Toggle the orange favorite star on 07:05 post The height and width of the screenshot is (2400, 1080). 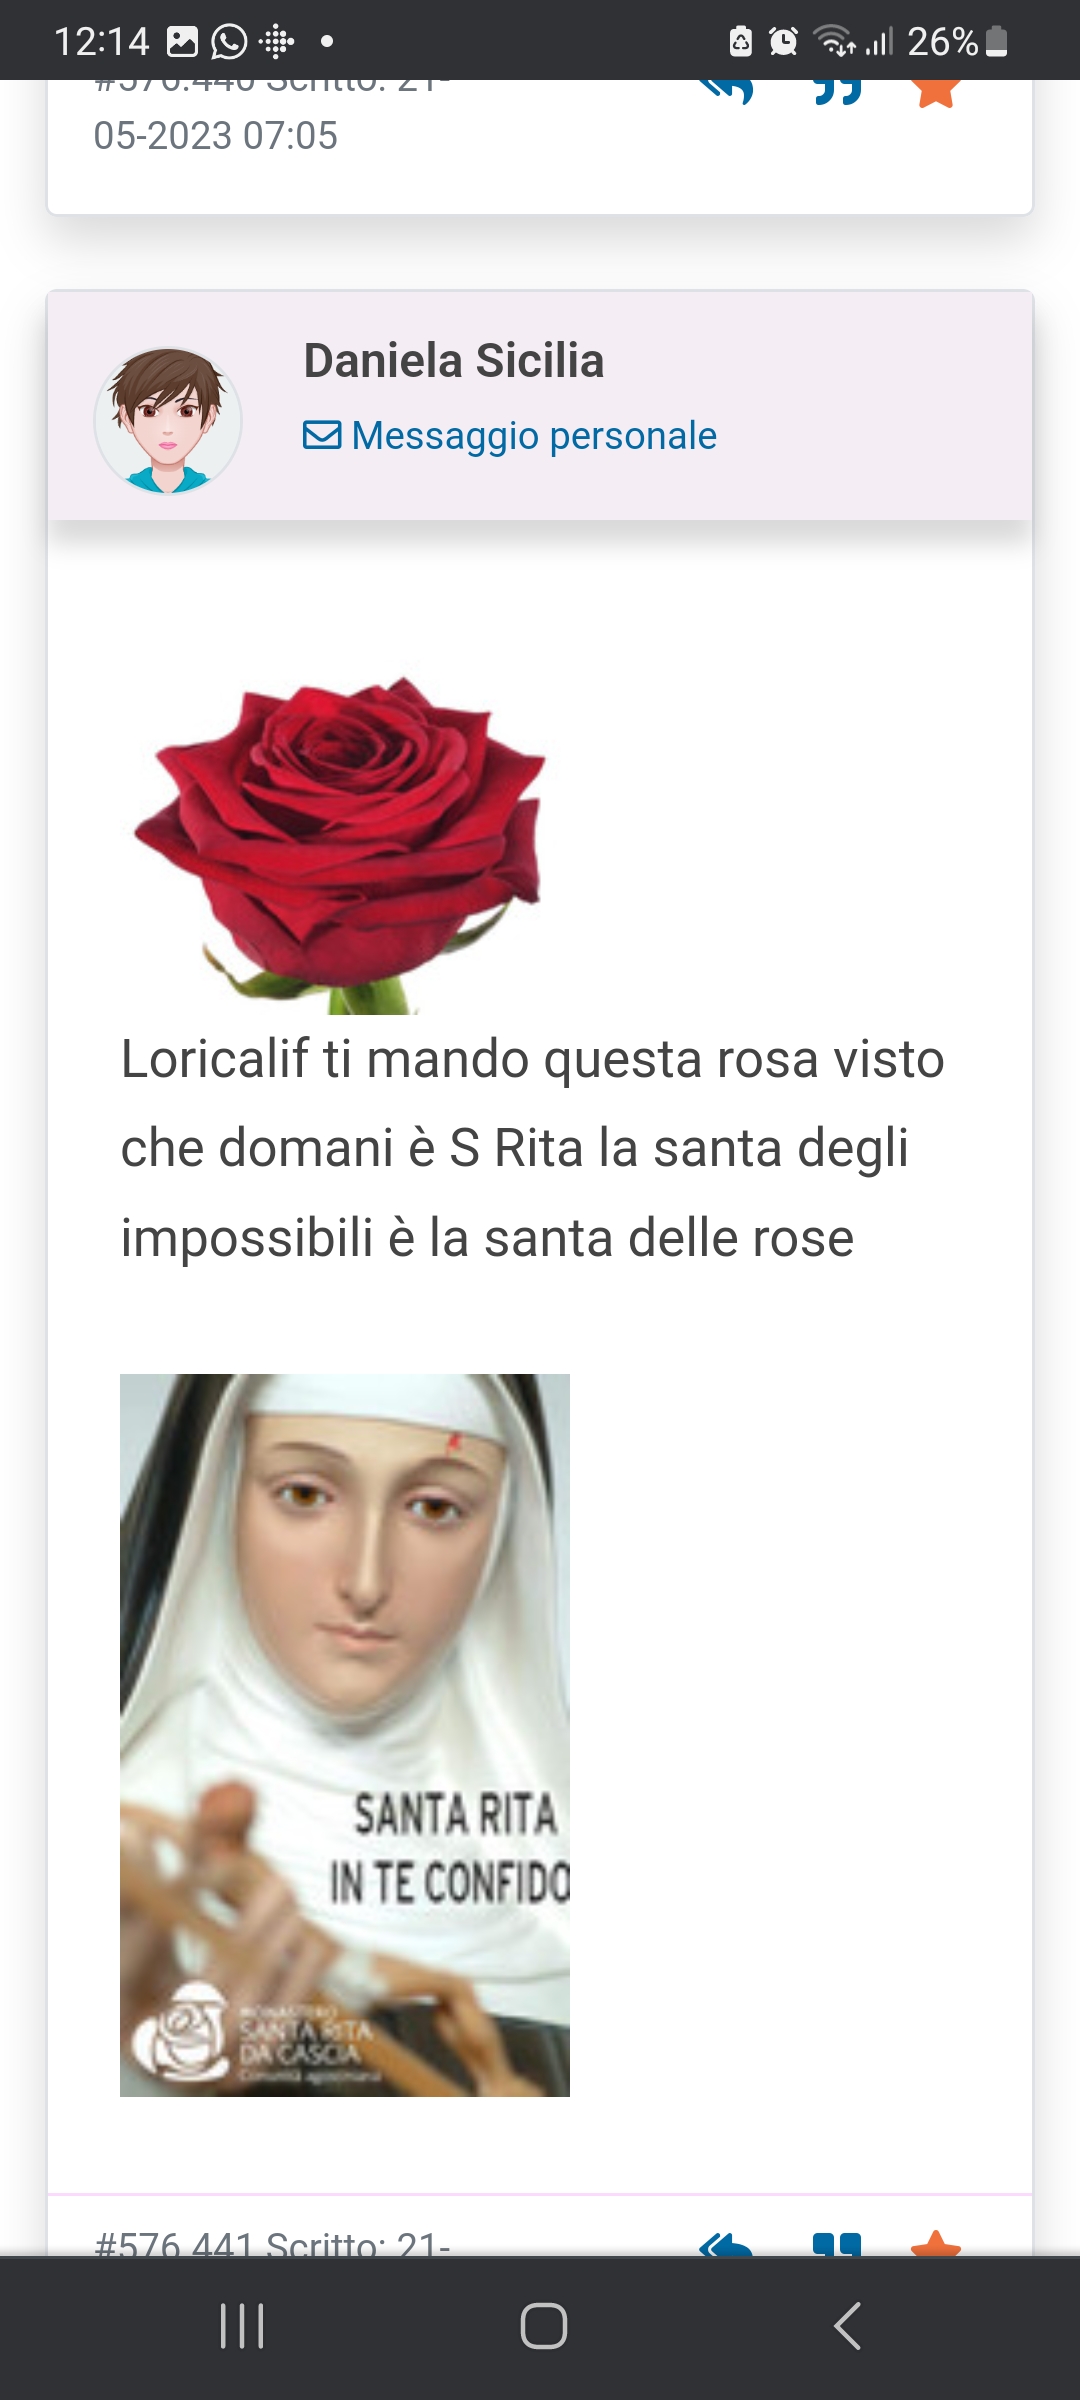click(x=936, y=93)
